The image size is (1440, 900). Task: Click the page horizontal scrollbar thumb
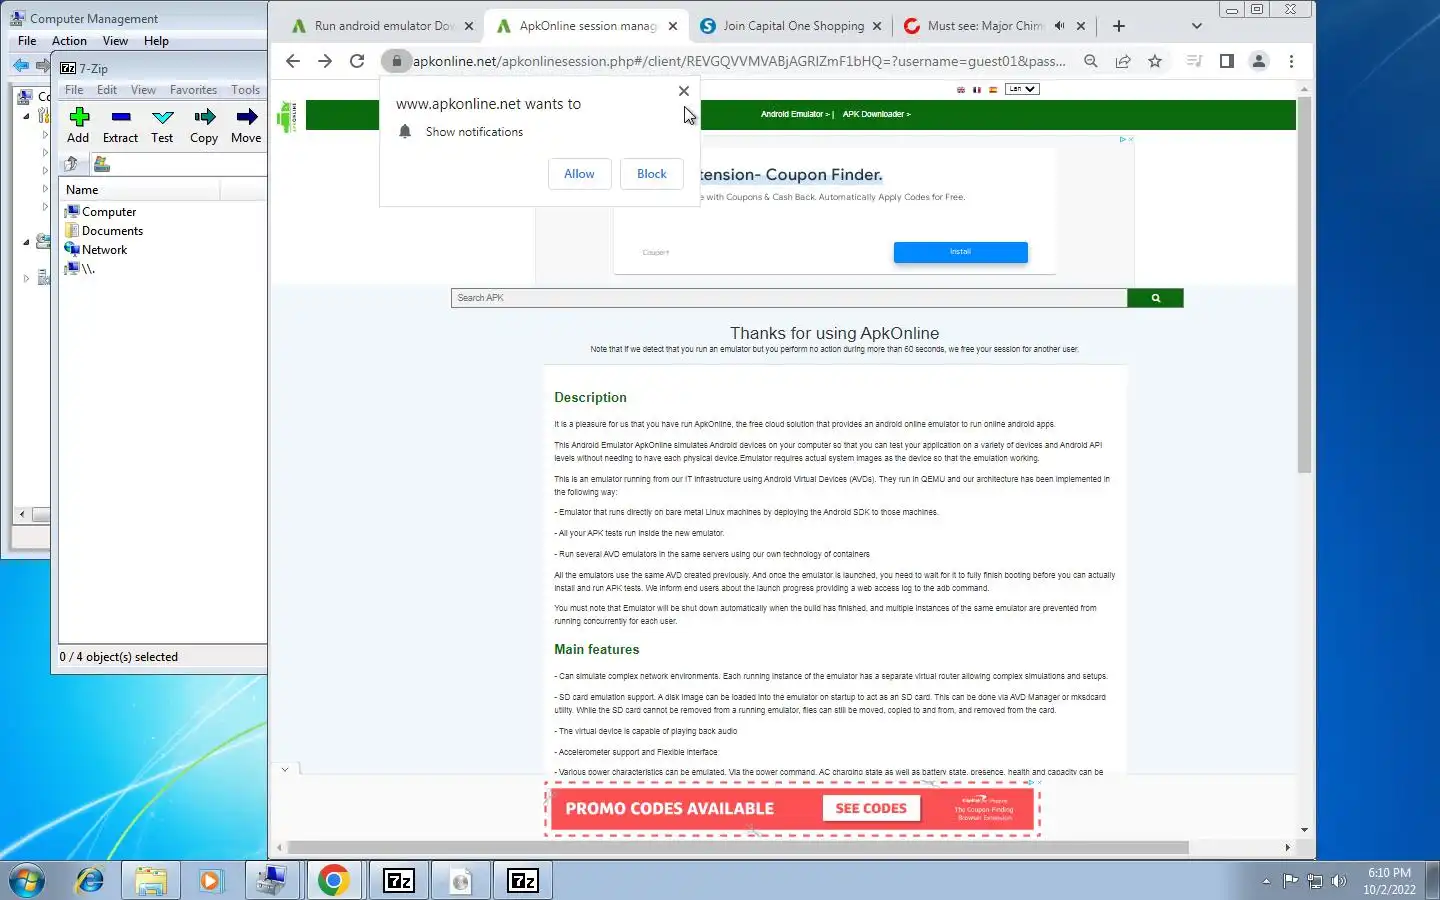click(x=738, y=847)
